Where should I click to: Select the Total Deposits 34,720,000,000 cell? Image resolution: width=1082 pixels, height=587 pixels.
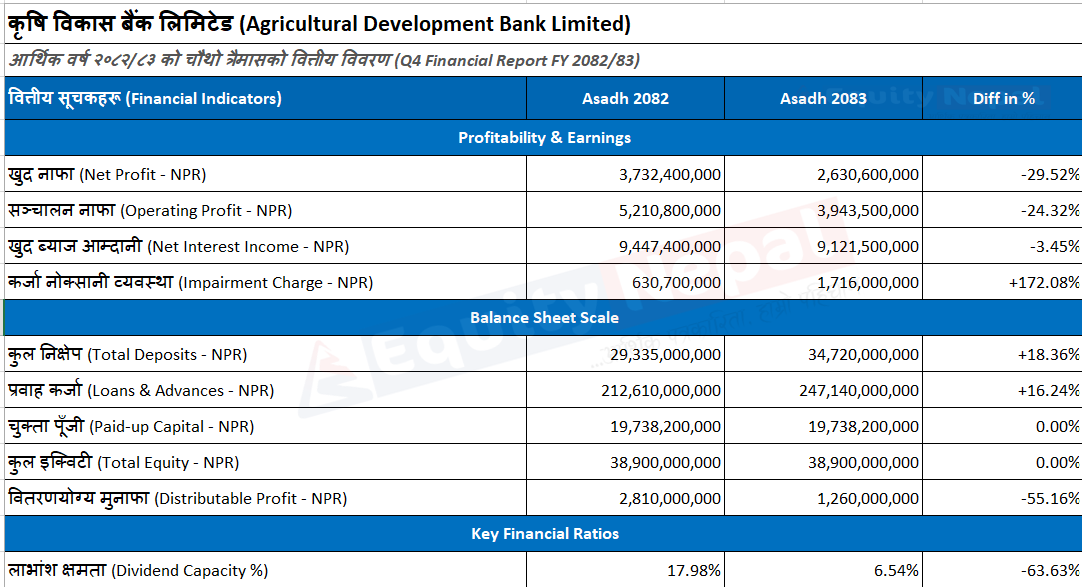point(823,355)
